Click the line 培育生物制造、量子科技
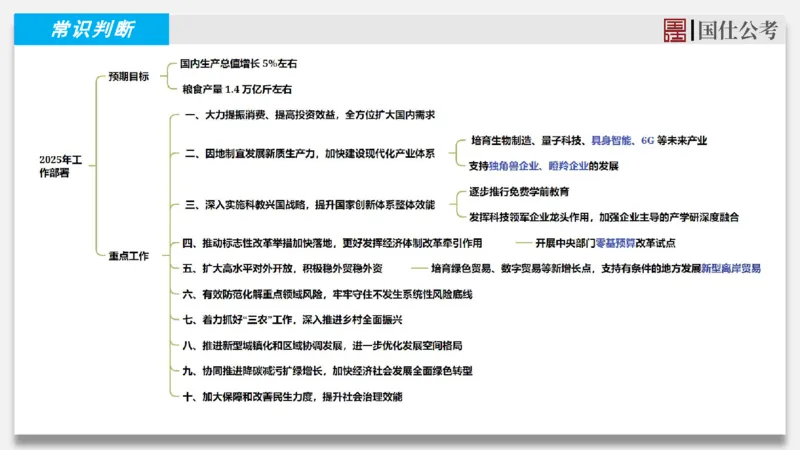The image size is (800, 450). [589, 140]
